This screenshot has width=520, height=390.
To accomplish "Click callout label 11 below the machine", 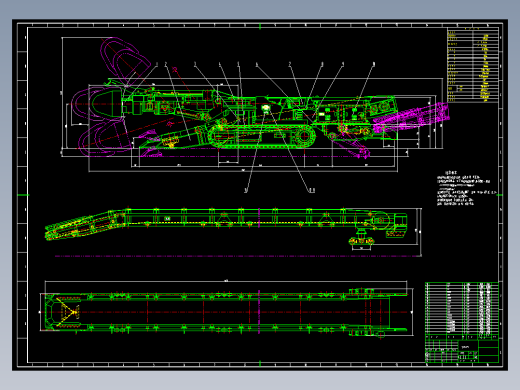I will point(312,190).
